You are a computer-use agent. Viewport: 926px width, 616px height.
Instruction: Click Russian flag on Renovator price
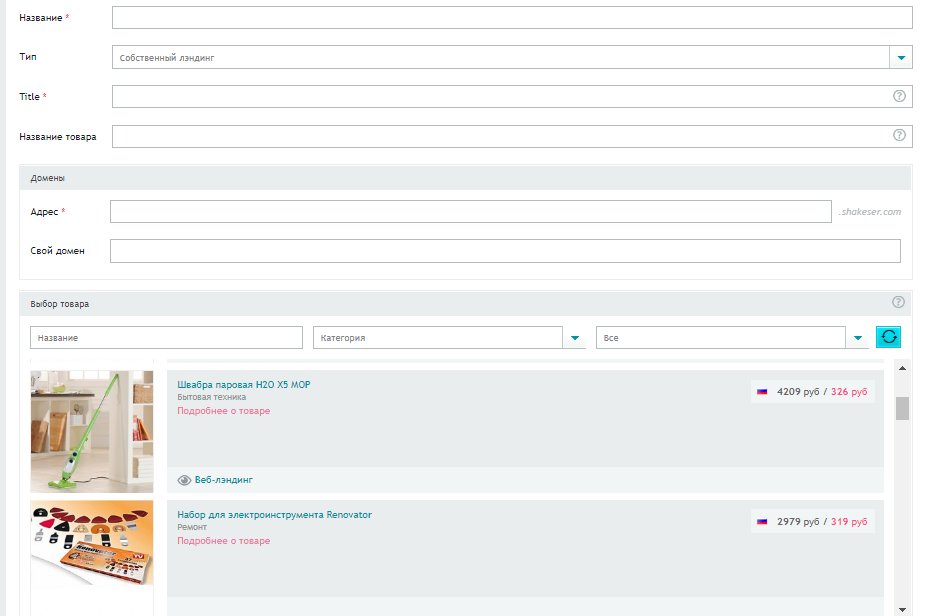762,522
